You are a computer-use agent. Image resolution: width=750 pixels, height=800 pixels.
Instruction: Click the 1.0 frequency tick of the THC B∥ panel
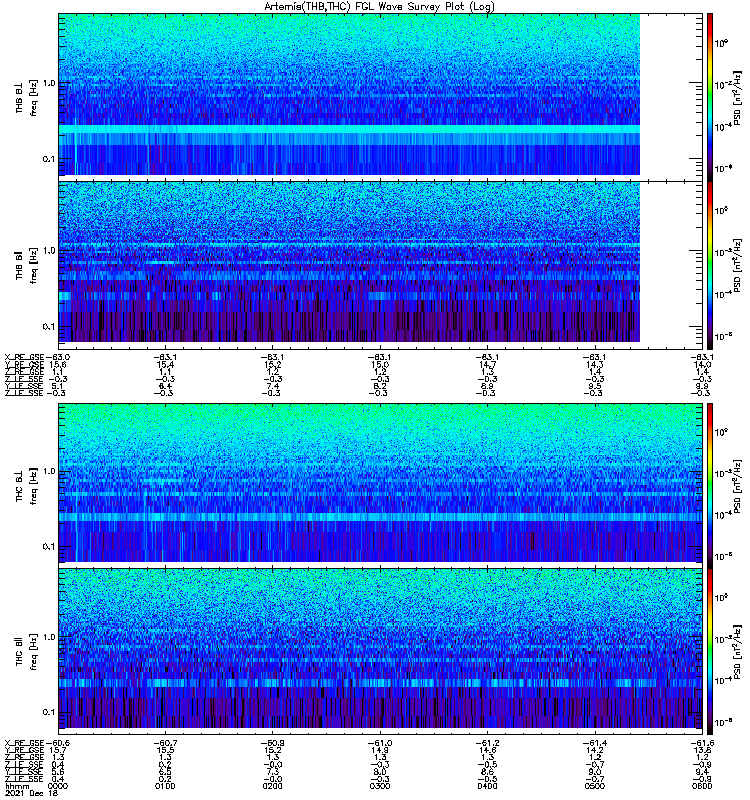[x=49, y=637]
